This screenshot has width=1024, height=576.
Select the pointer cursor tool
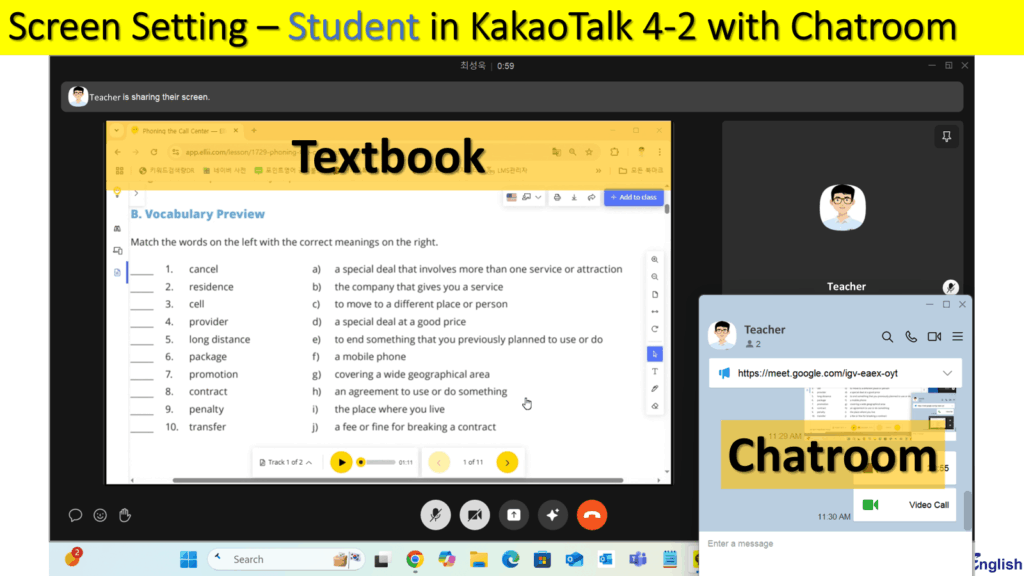click(x=654, y=354)
